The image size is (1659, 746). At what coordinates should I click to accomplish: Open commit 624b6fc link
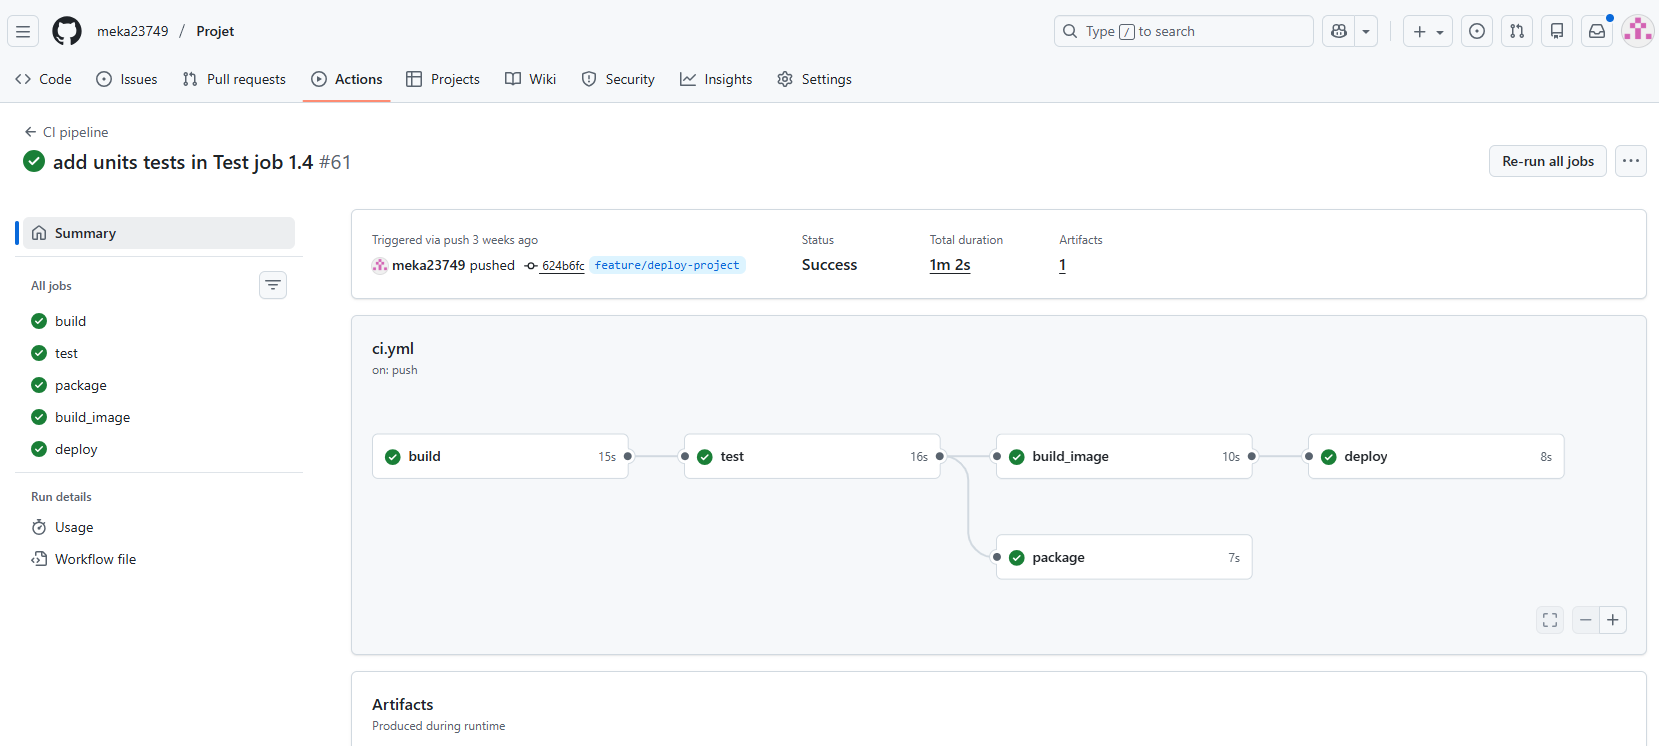click(563, 266)
